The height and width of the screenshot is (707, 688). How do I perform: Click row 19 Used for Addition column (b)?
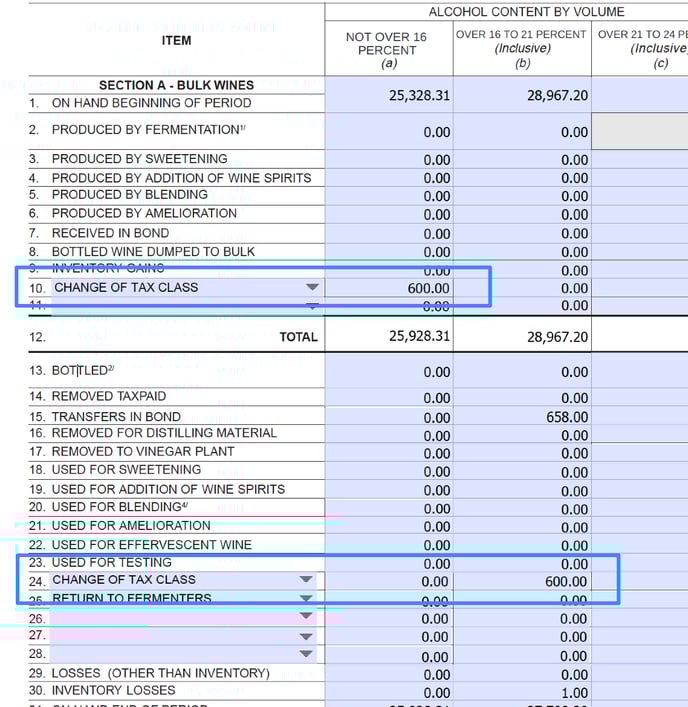[x=522, y=490]
